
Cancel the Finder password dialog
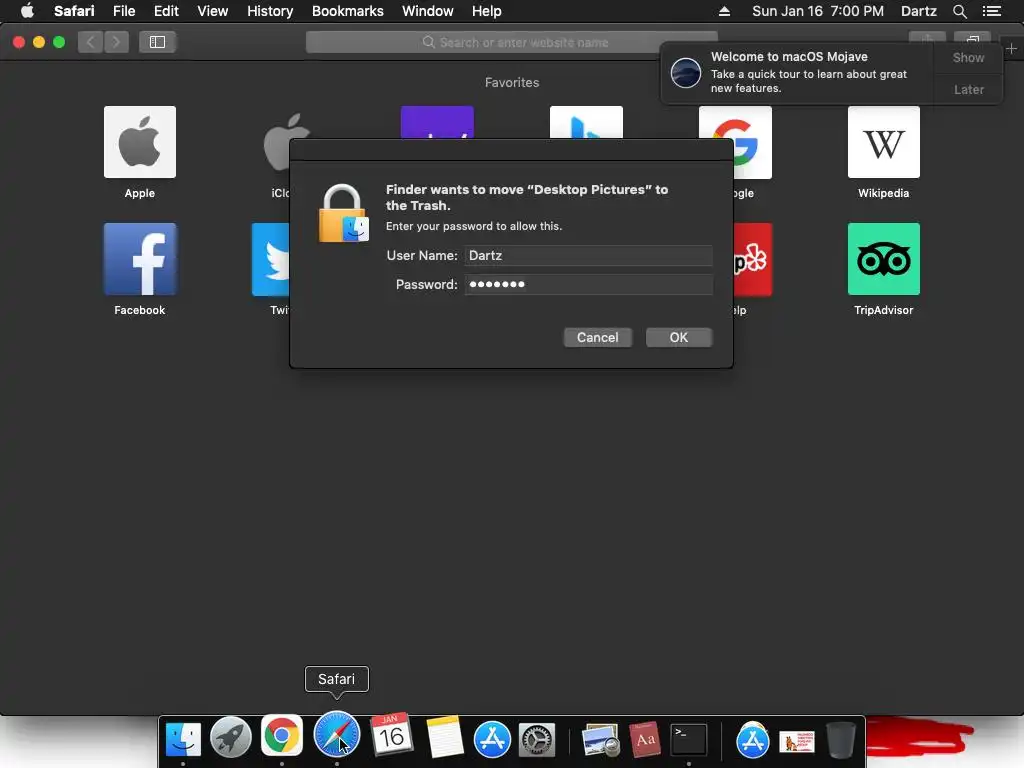pyautogui.click(x=598, y=338)
